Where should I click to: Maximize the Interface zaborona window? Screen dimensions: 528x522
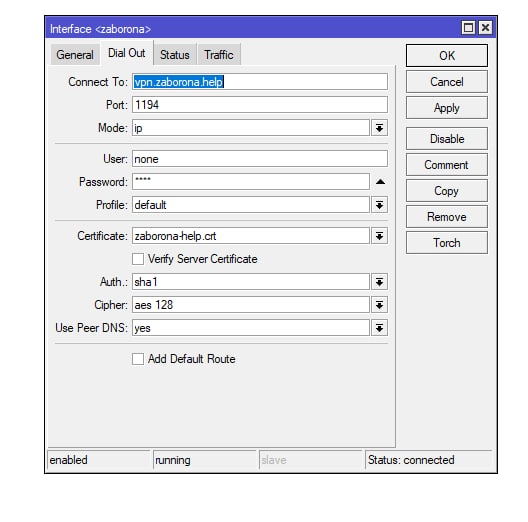pos(468,28)
